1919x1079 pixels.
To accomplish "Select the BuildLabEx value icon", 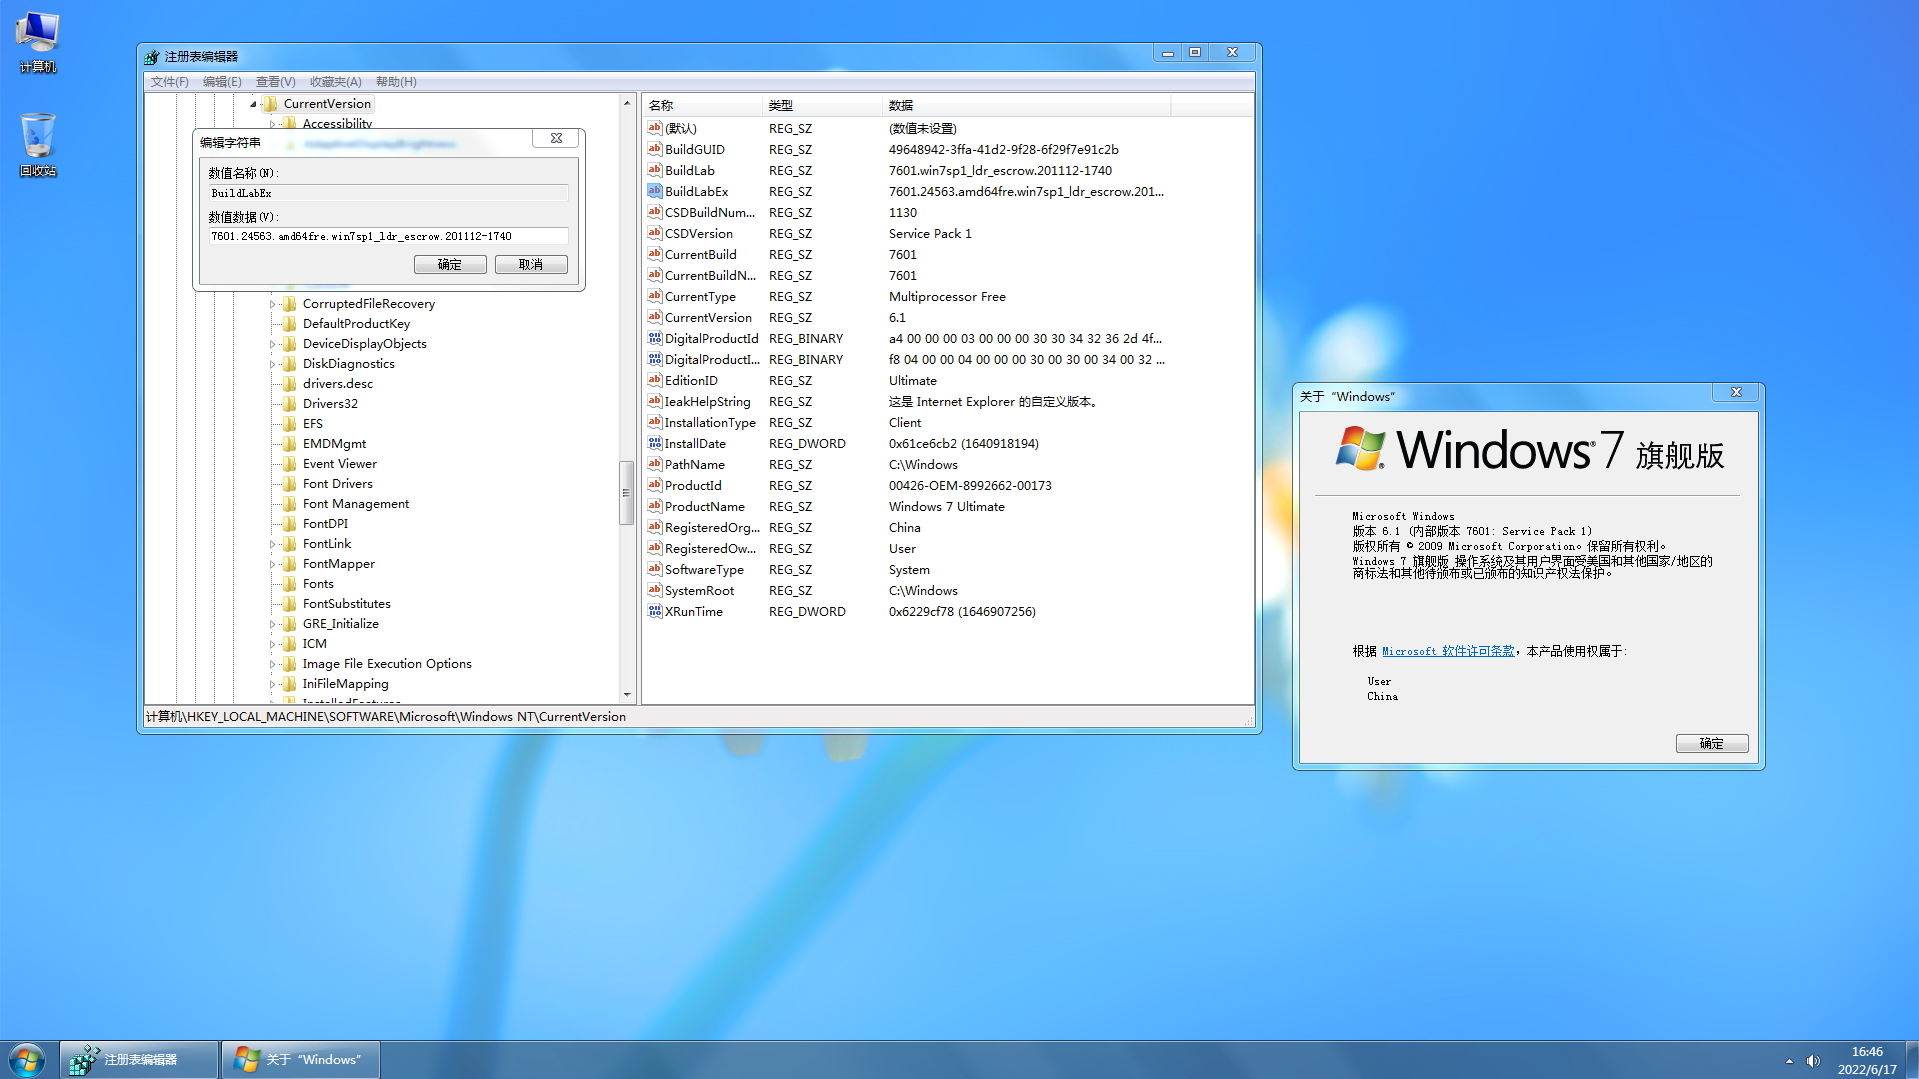I will click(655, 191).
